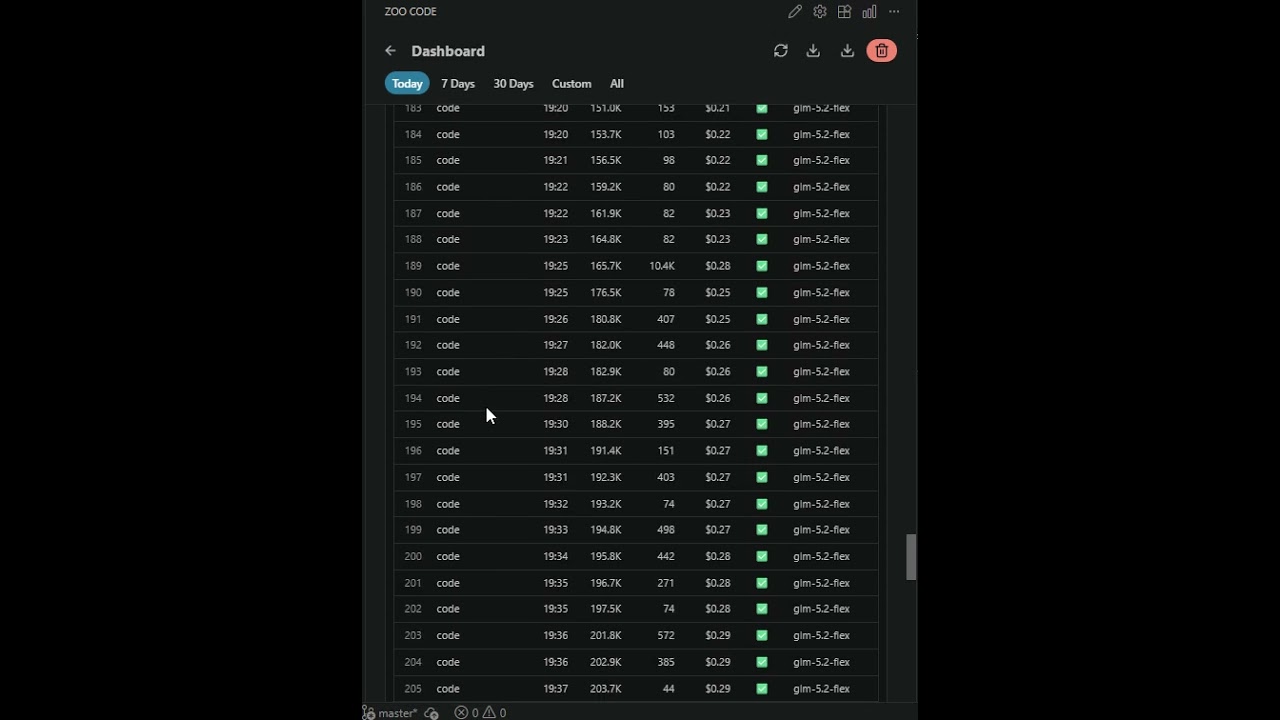Viewport: 1280px width, 720px height.
Task: Click the download icon next to refresh
Action: [813, 51]
